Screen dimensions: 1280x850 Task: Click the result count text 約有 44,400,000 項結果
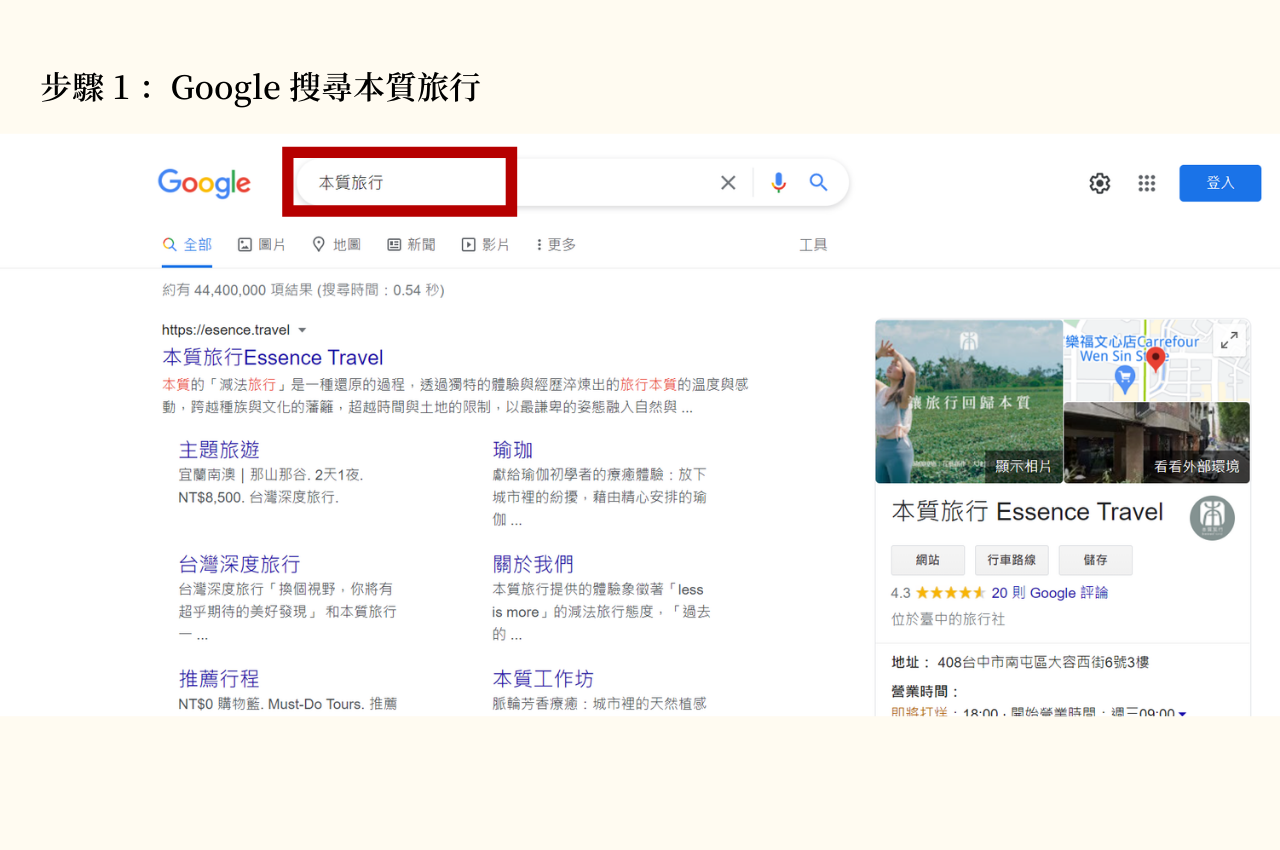[x=238, y=290]
